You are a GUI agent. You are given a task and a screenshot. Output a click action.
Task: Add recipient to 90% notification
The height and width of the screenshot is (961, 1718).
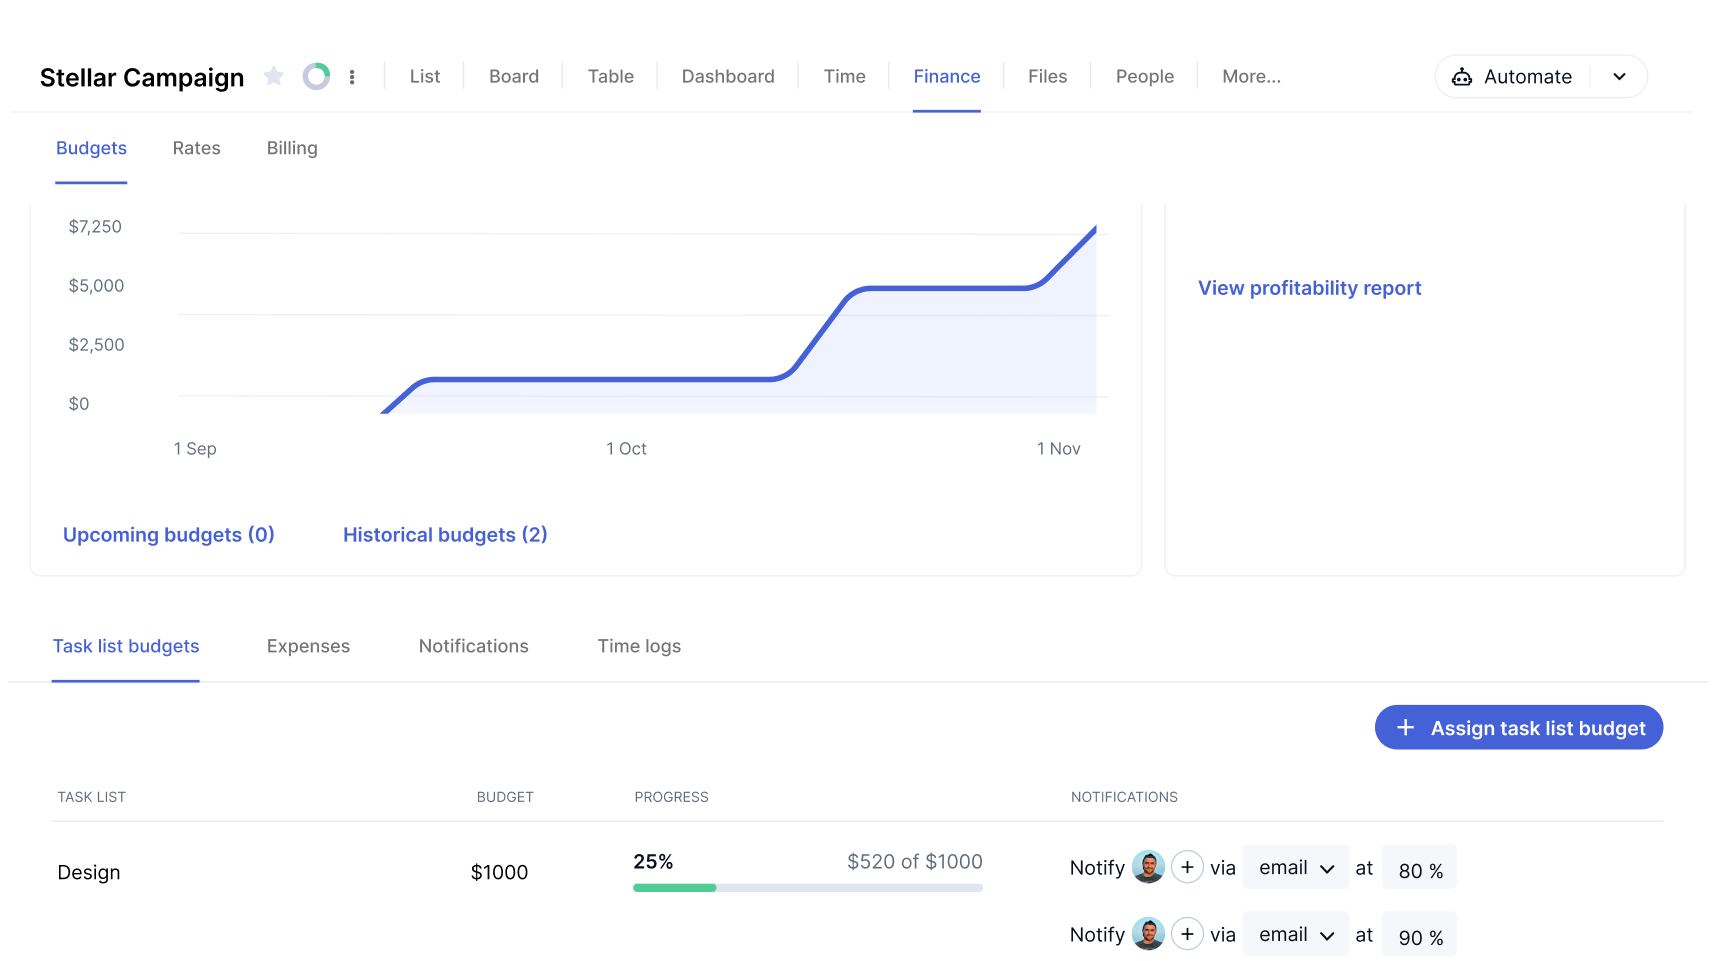click(1187, 934)
